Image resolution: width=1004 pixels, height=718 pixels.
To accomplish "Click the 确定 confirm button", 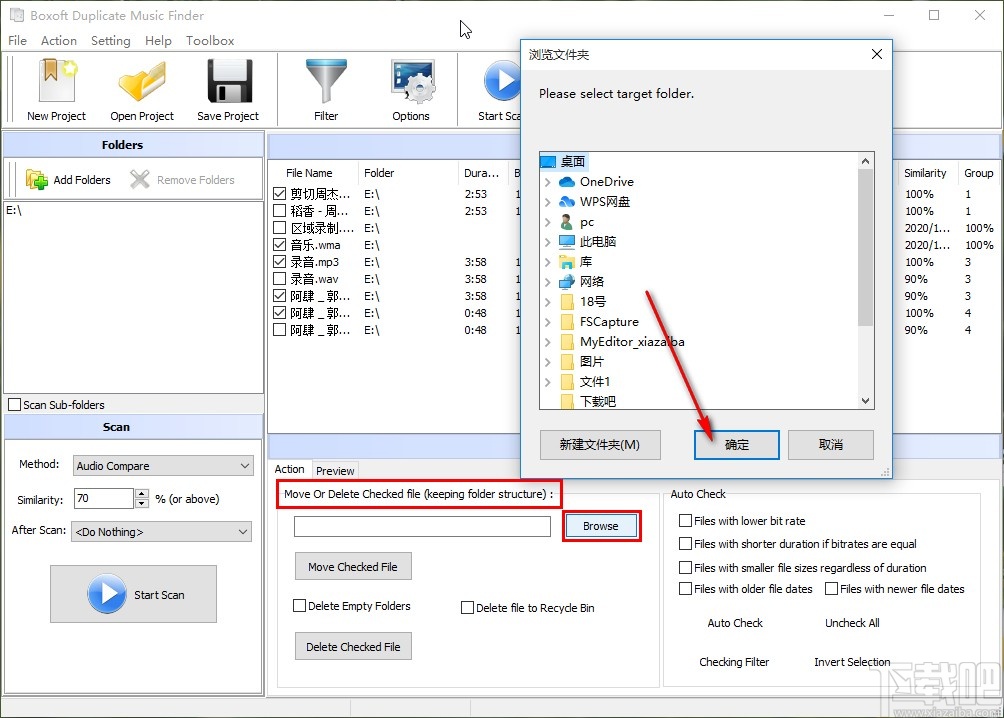I will click(736, 445).
